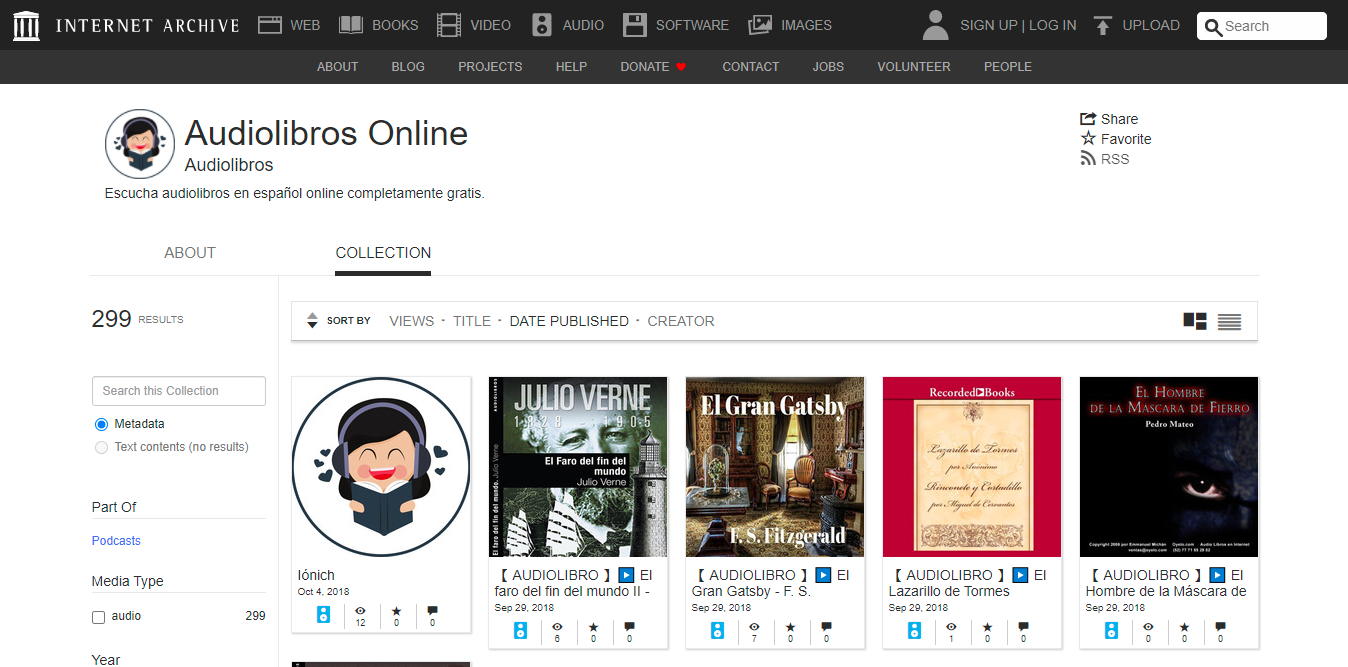Open the Iónich item thumbnail
Viewport: 1348px width, 667px height.
[x=381, y=467]
